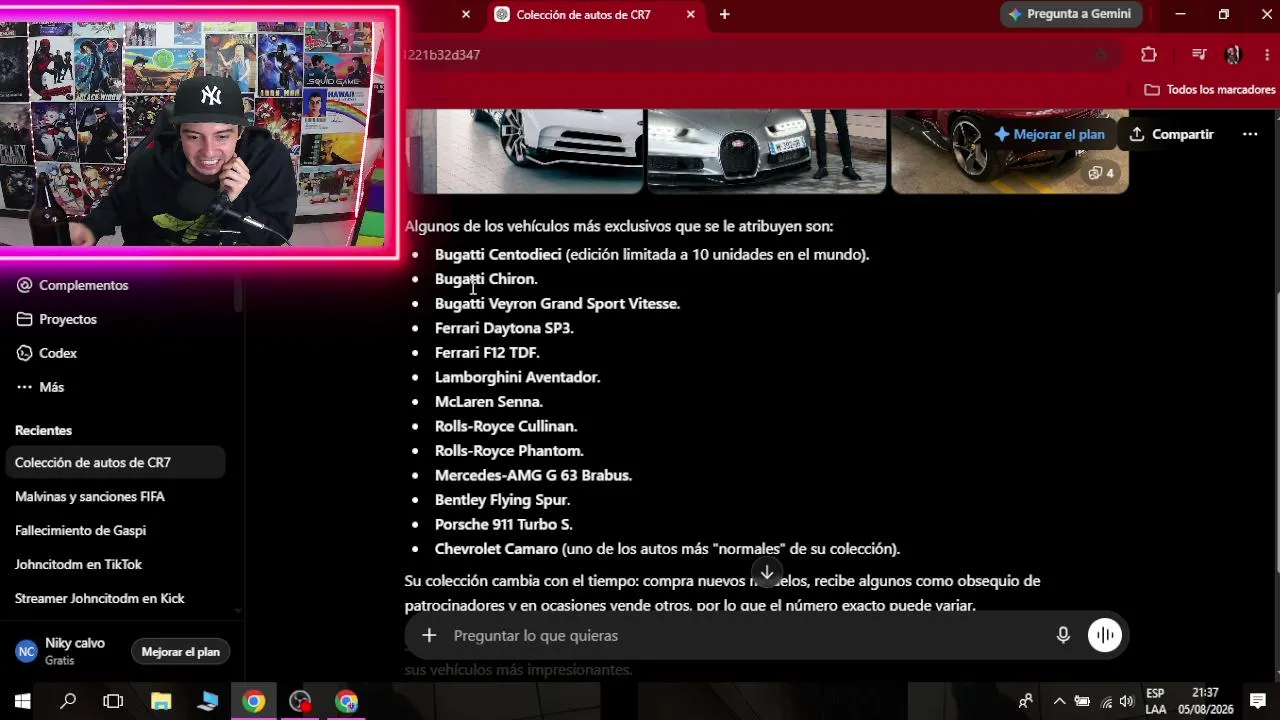Show hidden system tray icons
This screenshot has height=720, width=1280.
tap(1059, 701)
